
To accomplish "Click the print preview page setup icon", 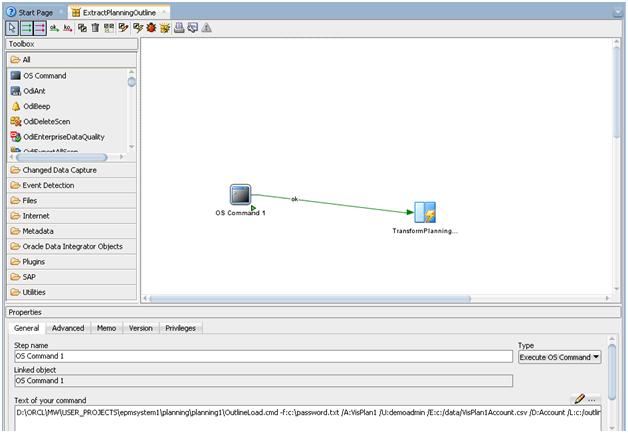I will click(x=193, y=28).
